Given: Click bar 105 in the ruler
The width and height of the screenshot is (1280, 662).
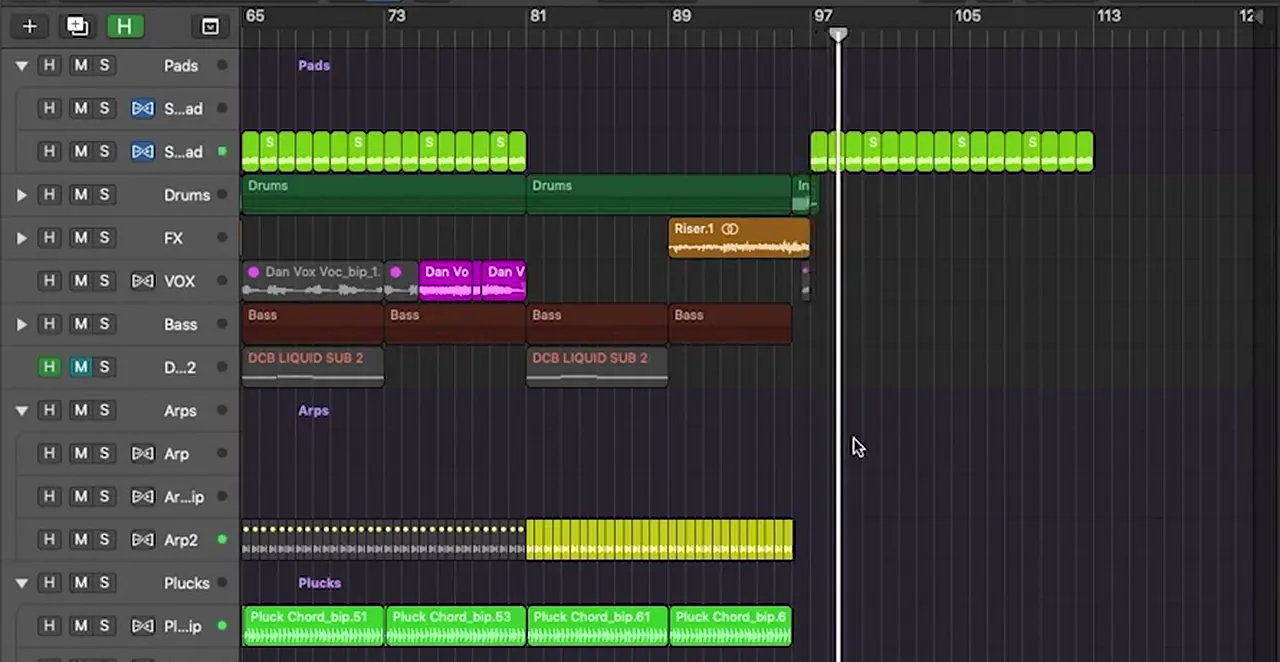Looking at the screenshot, I should (967, 16).
